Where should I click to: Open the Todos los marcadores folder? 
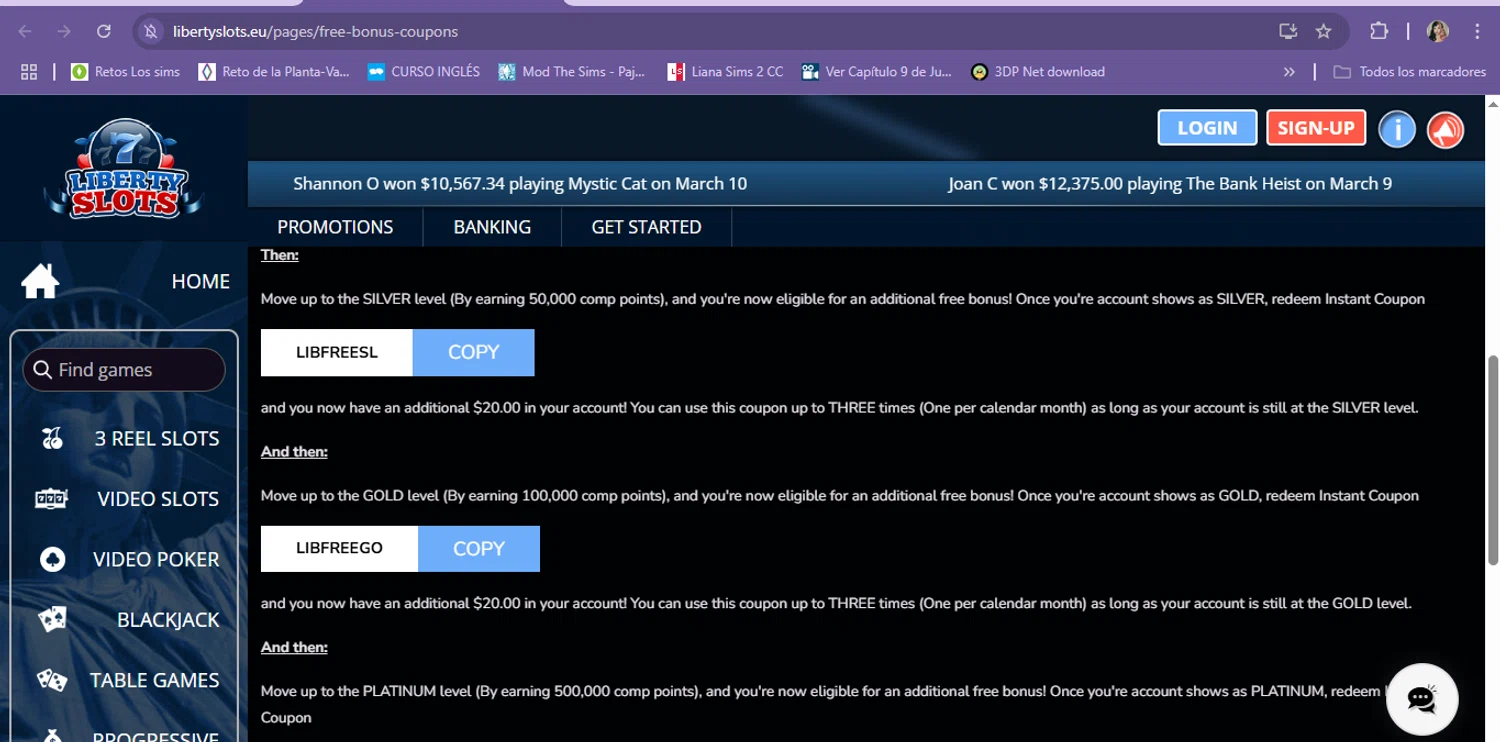click(x=1410, y=72)
